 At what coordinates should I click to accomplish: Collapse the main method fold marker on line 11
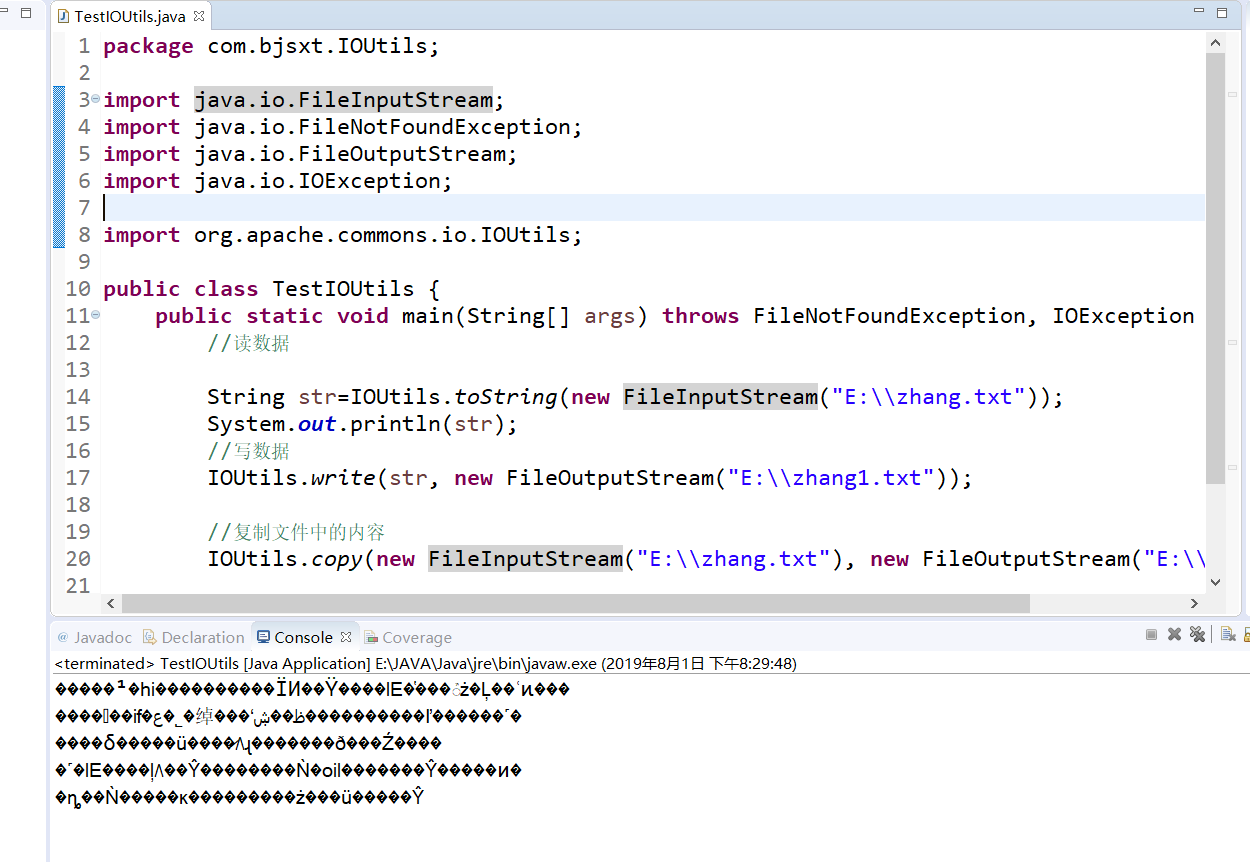[95, 315]
